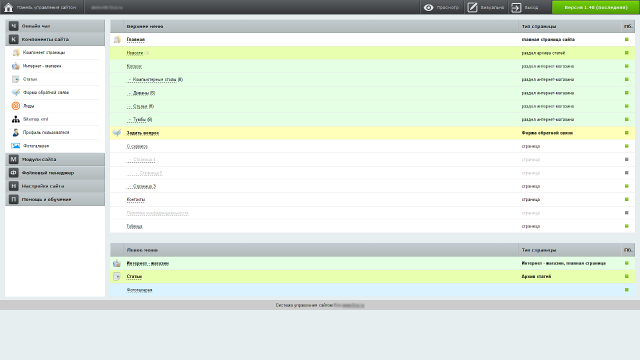The height and width of the screenshot is (360, 640).
Task: Open the Компонент страницы sidebar icon
Action: pyautogui.click(x=16, y=52)
